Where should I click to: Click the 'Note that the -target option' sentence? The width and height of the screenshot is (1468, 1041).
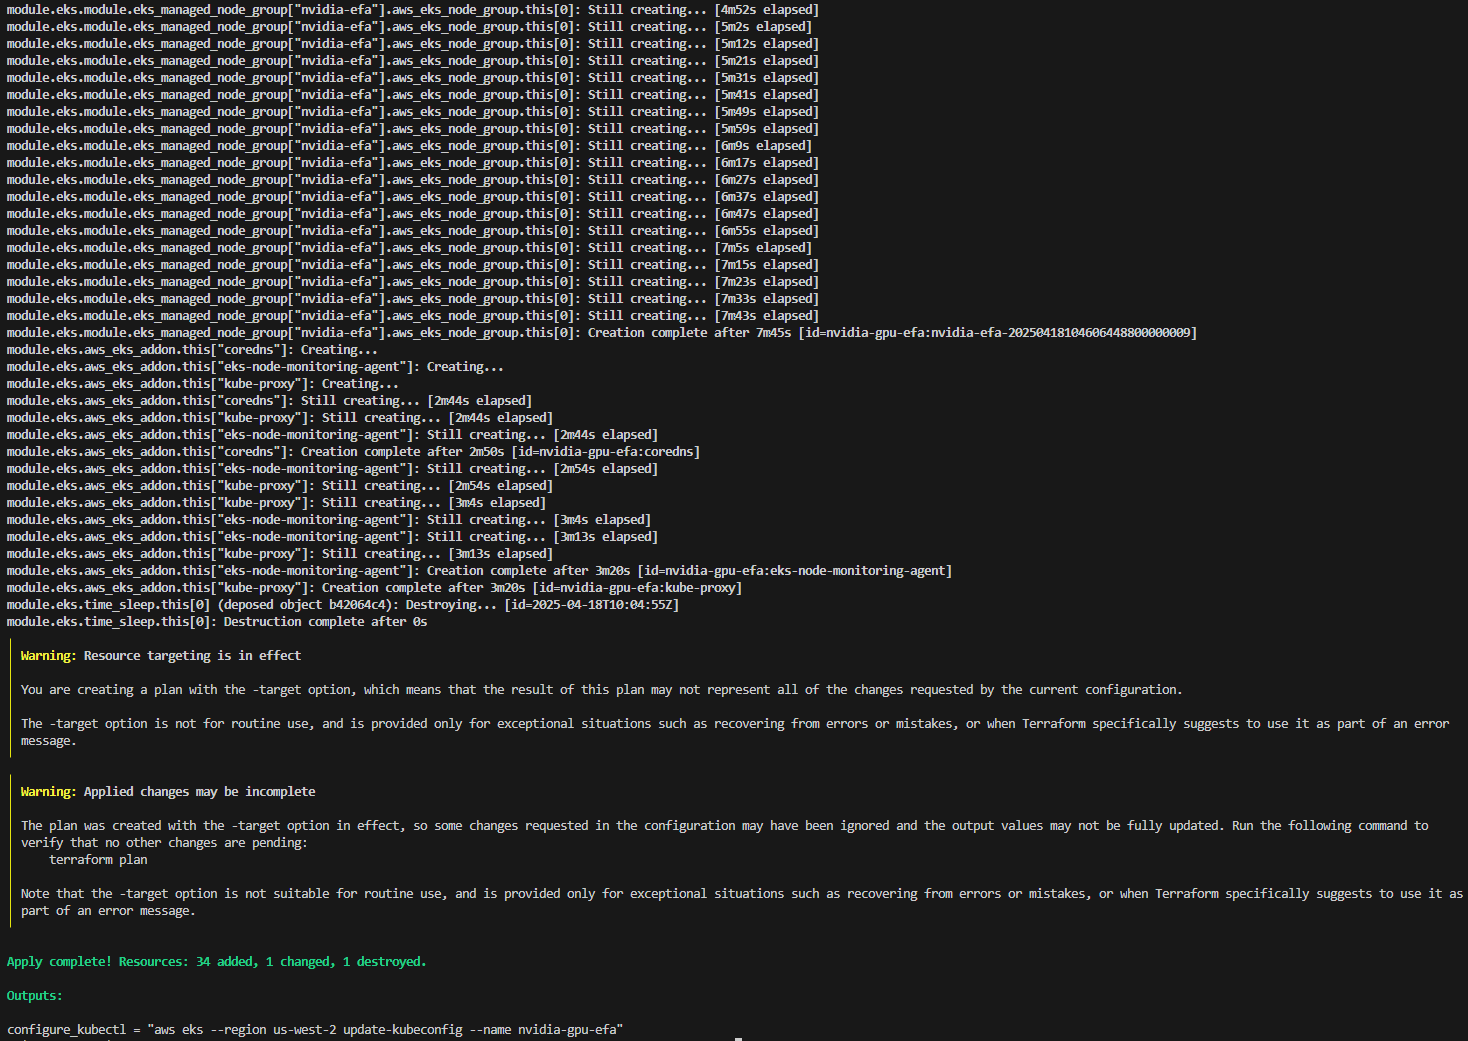pyautogui.click(x=741, y=902)
